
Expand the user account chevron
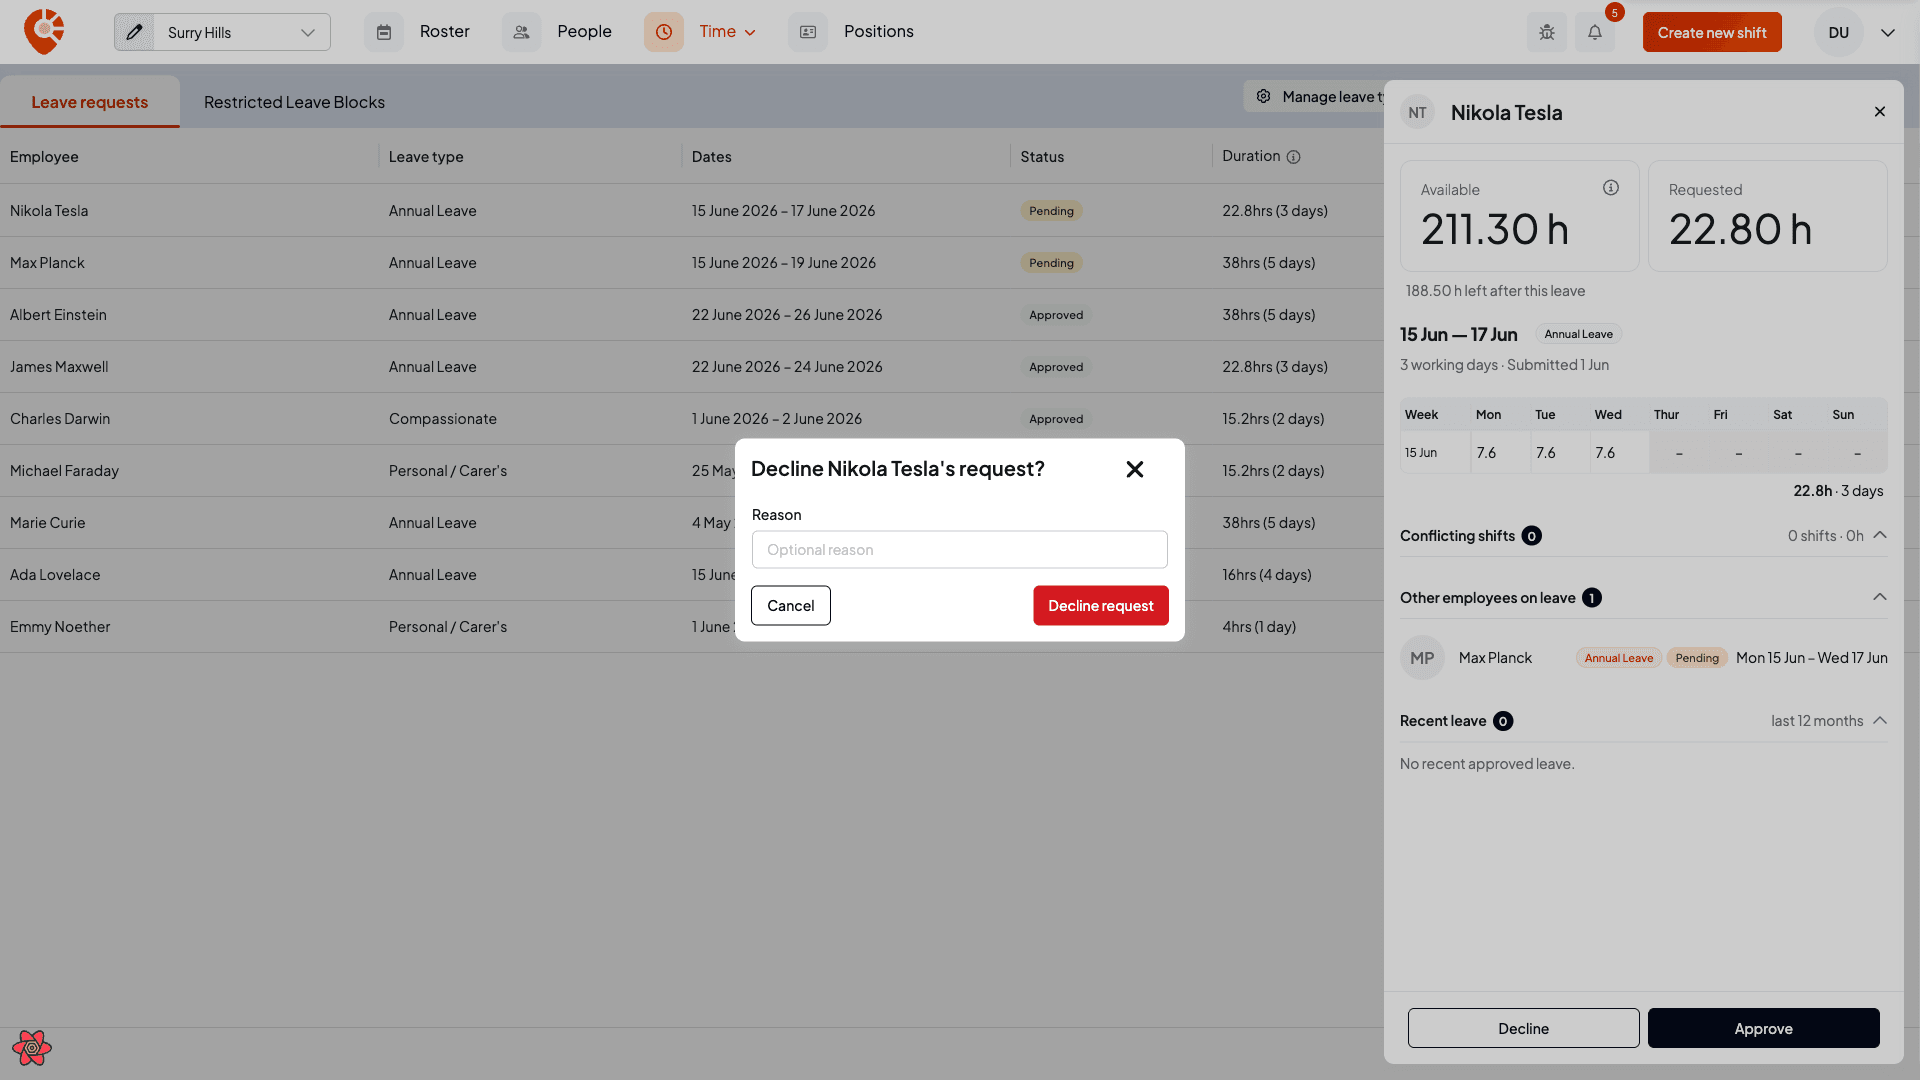(x=1888, y=32)
